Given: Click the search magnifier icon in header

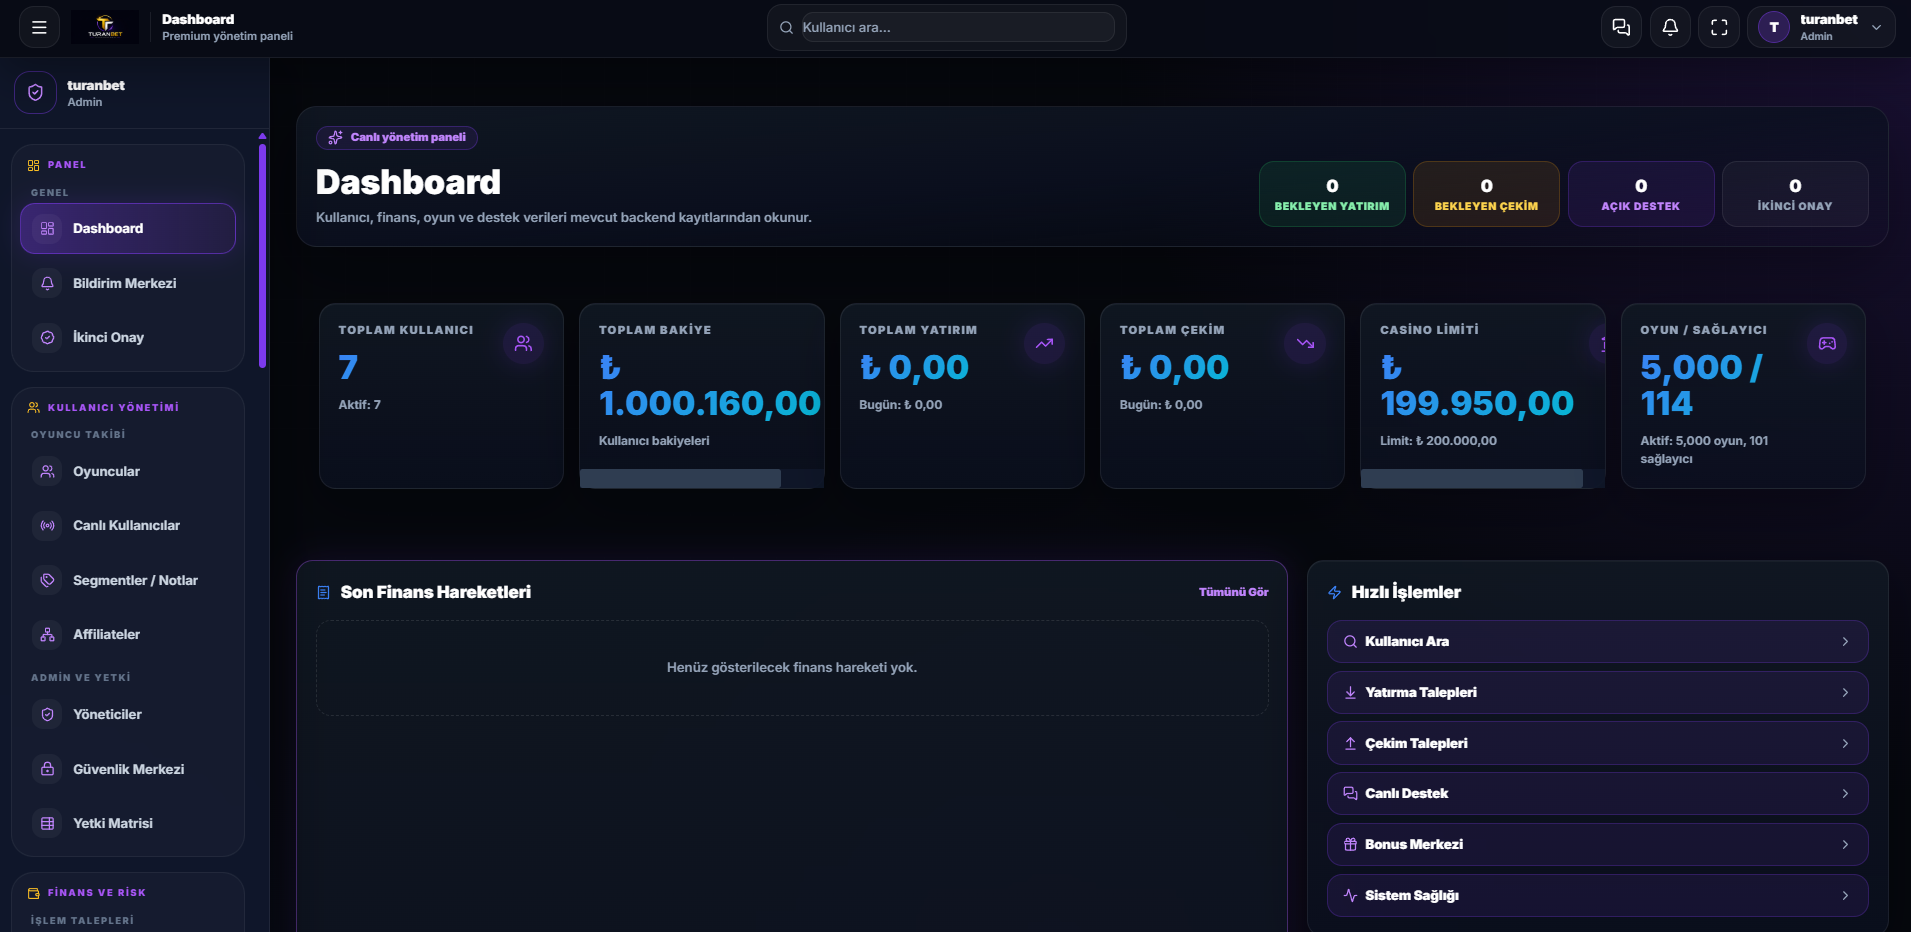Looking at the screenshot, I should click(786, 28).
